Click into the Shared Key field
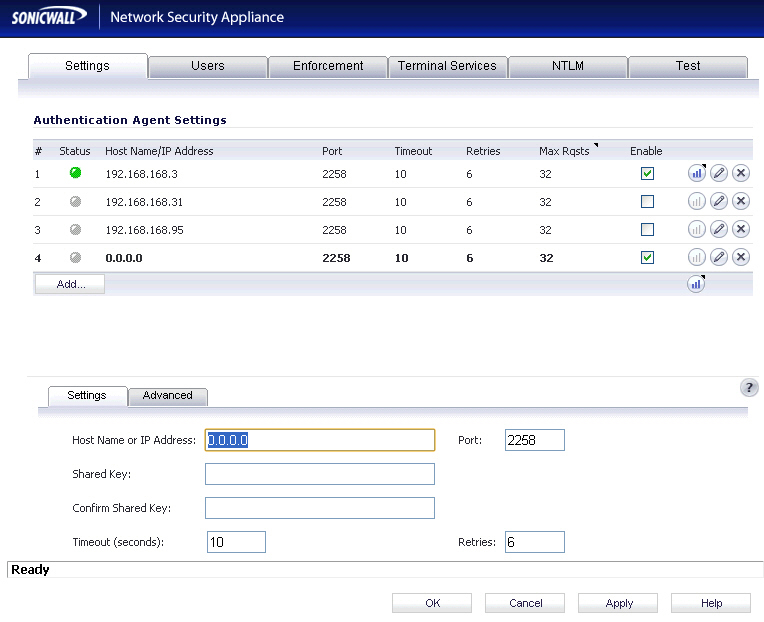The height and width of the screenshot is (622, 764). tap(320, 474)
